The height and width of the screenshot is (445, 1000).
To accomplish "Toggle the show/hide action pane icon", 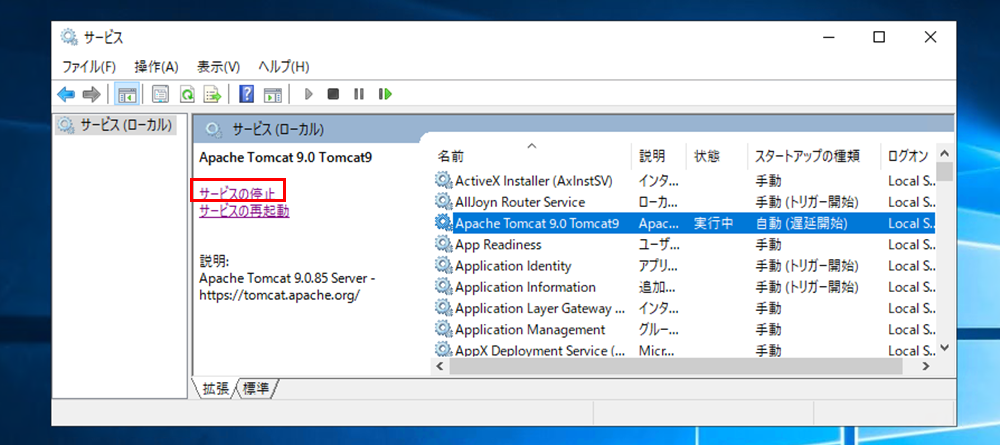I will [273, 95].
